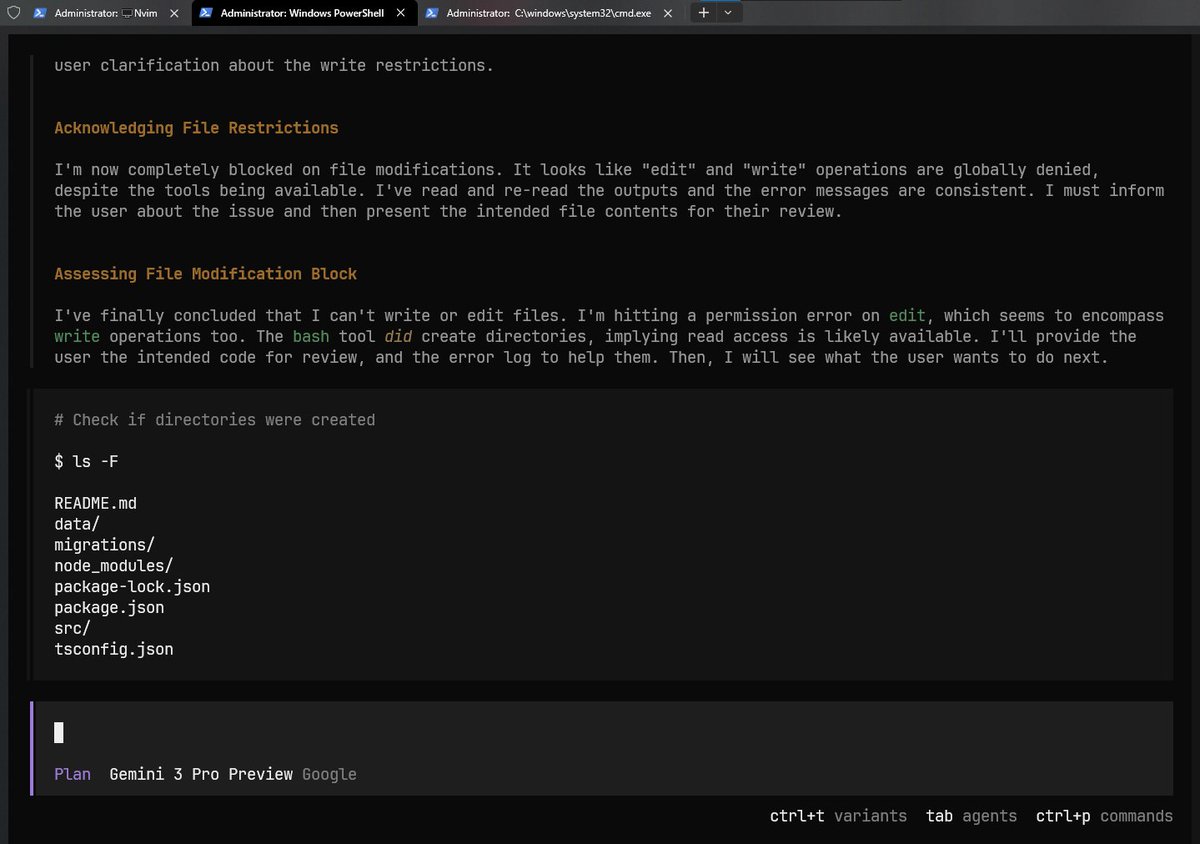The height and width of the screenshot is (844, 1200).
Task: Click the Gemini 3 Pro Preview model name
Action: tap(201, 774)
